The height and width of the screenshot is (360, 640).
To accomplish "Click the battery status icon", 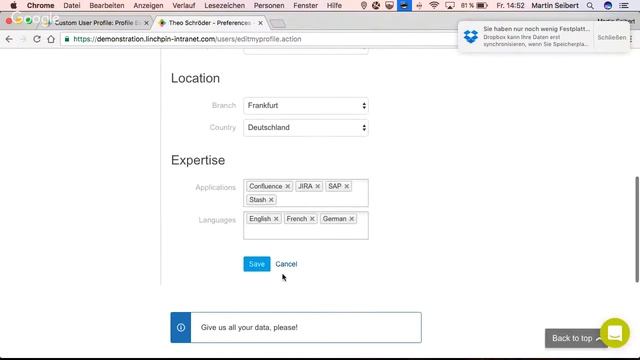I will pyautogui.click(x=482, y=6).
